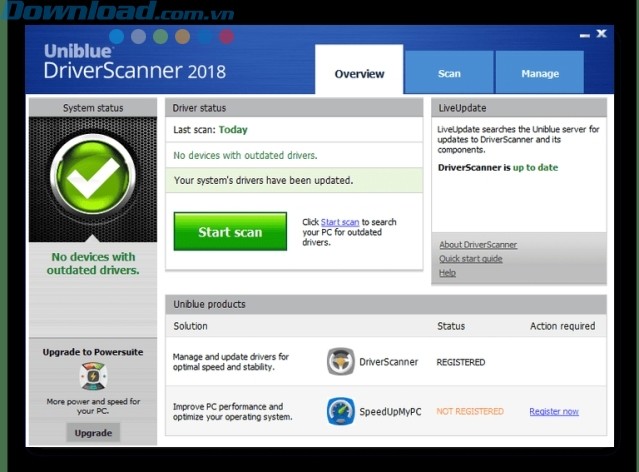The height and width of the screenshot is (472, 639).
Task: Click the REGISTERED status for DriverScanner
Action: coord(461,362)
